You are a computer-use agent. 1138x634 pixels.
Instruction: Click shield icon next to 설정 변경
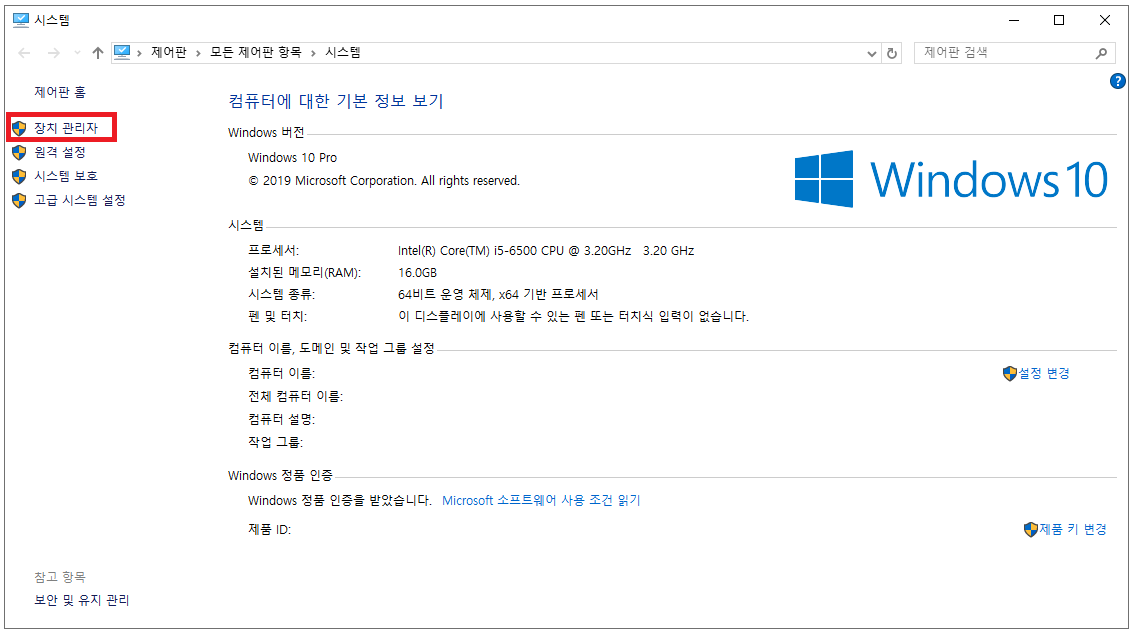click(1010, 374)
